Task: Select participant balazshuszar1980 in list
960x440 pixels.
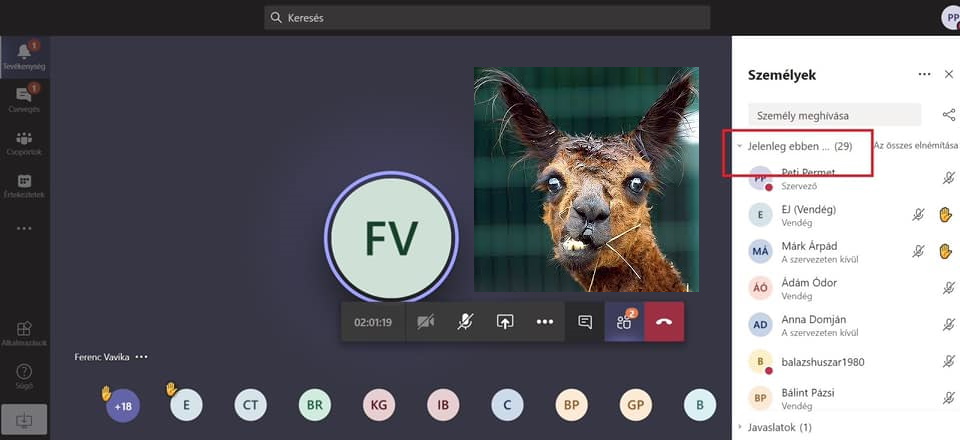Action: point(848,362)
